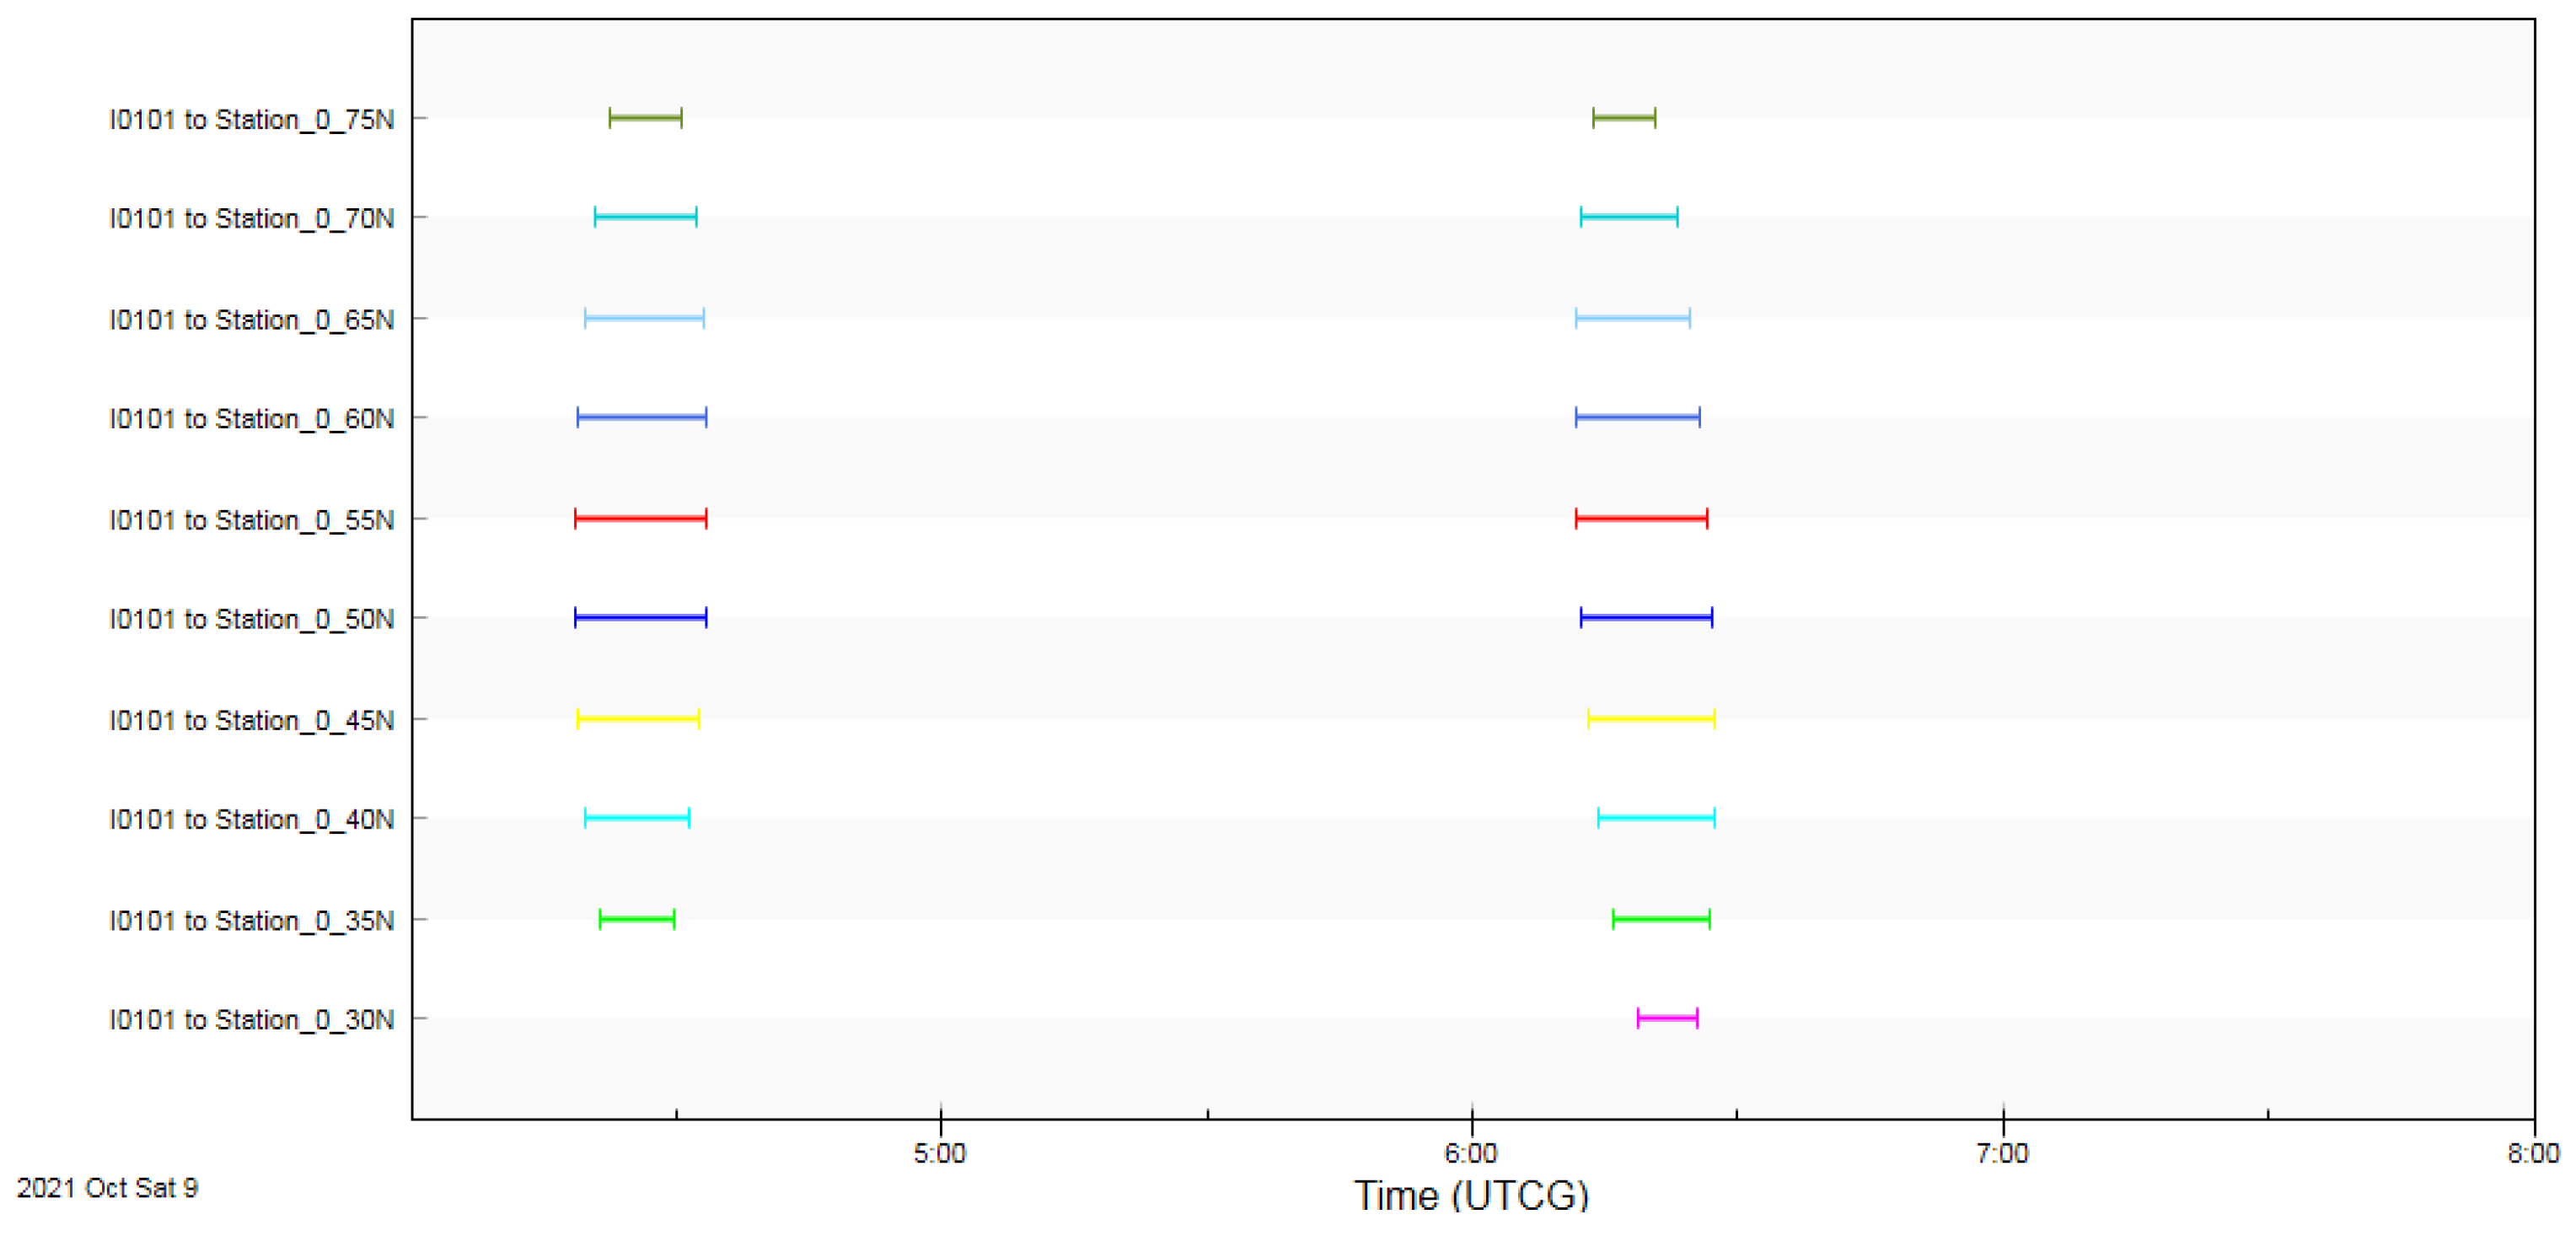This screenshot has width=2576, height=1236.
Task: Click the I0101 to Station_0_60N label
Action: click(x=251, y=419)
